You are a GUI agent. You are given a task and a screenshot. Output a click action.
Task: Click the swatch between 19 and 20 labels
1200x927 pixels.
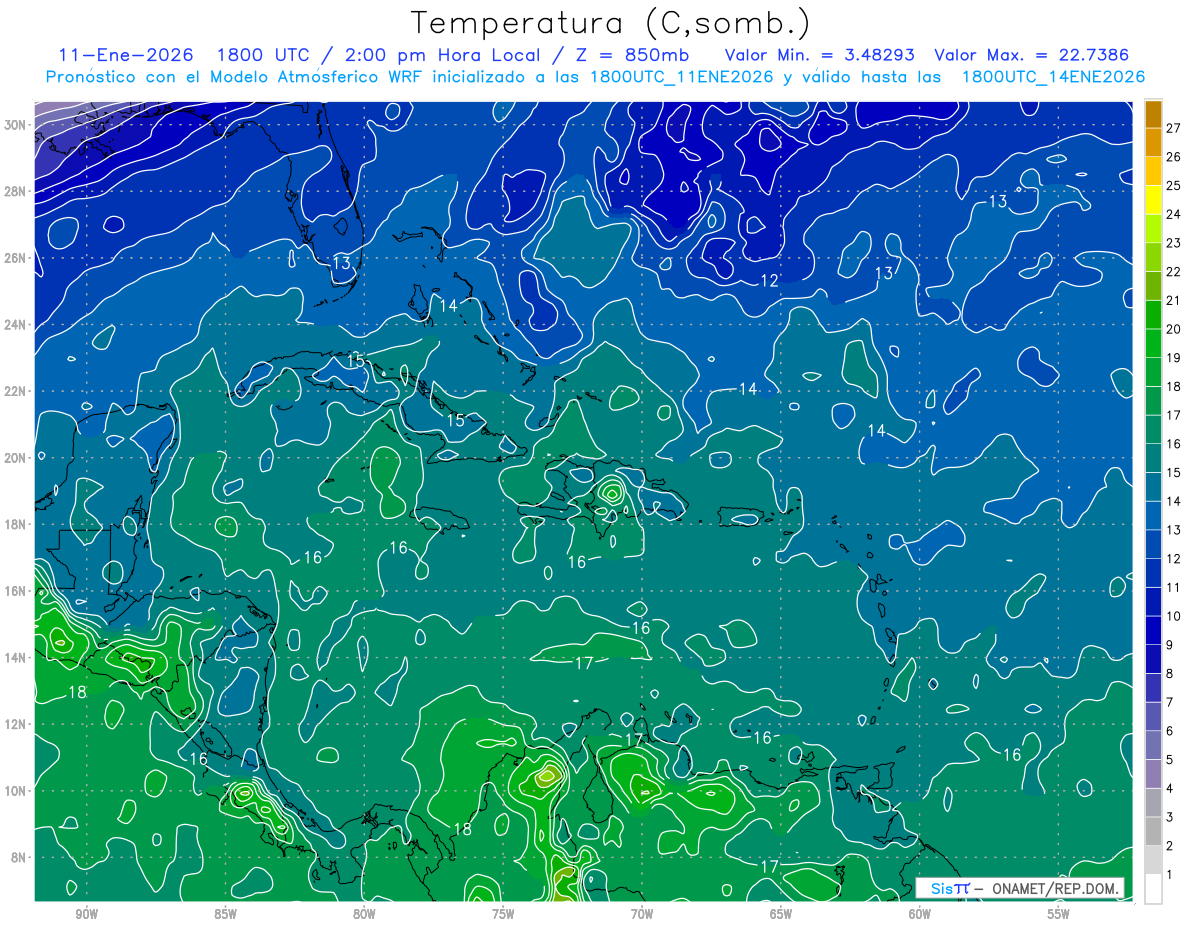[1153, 343]
